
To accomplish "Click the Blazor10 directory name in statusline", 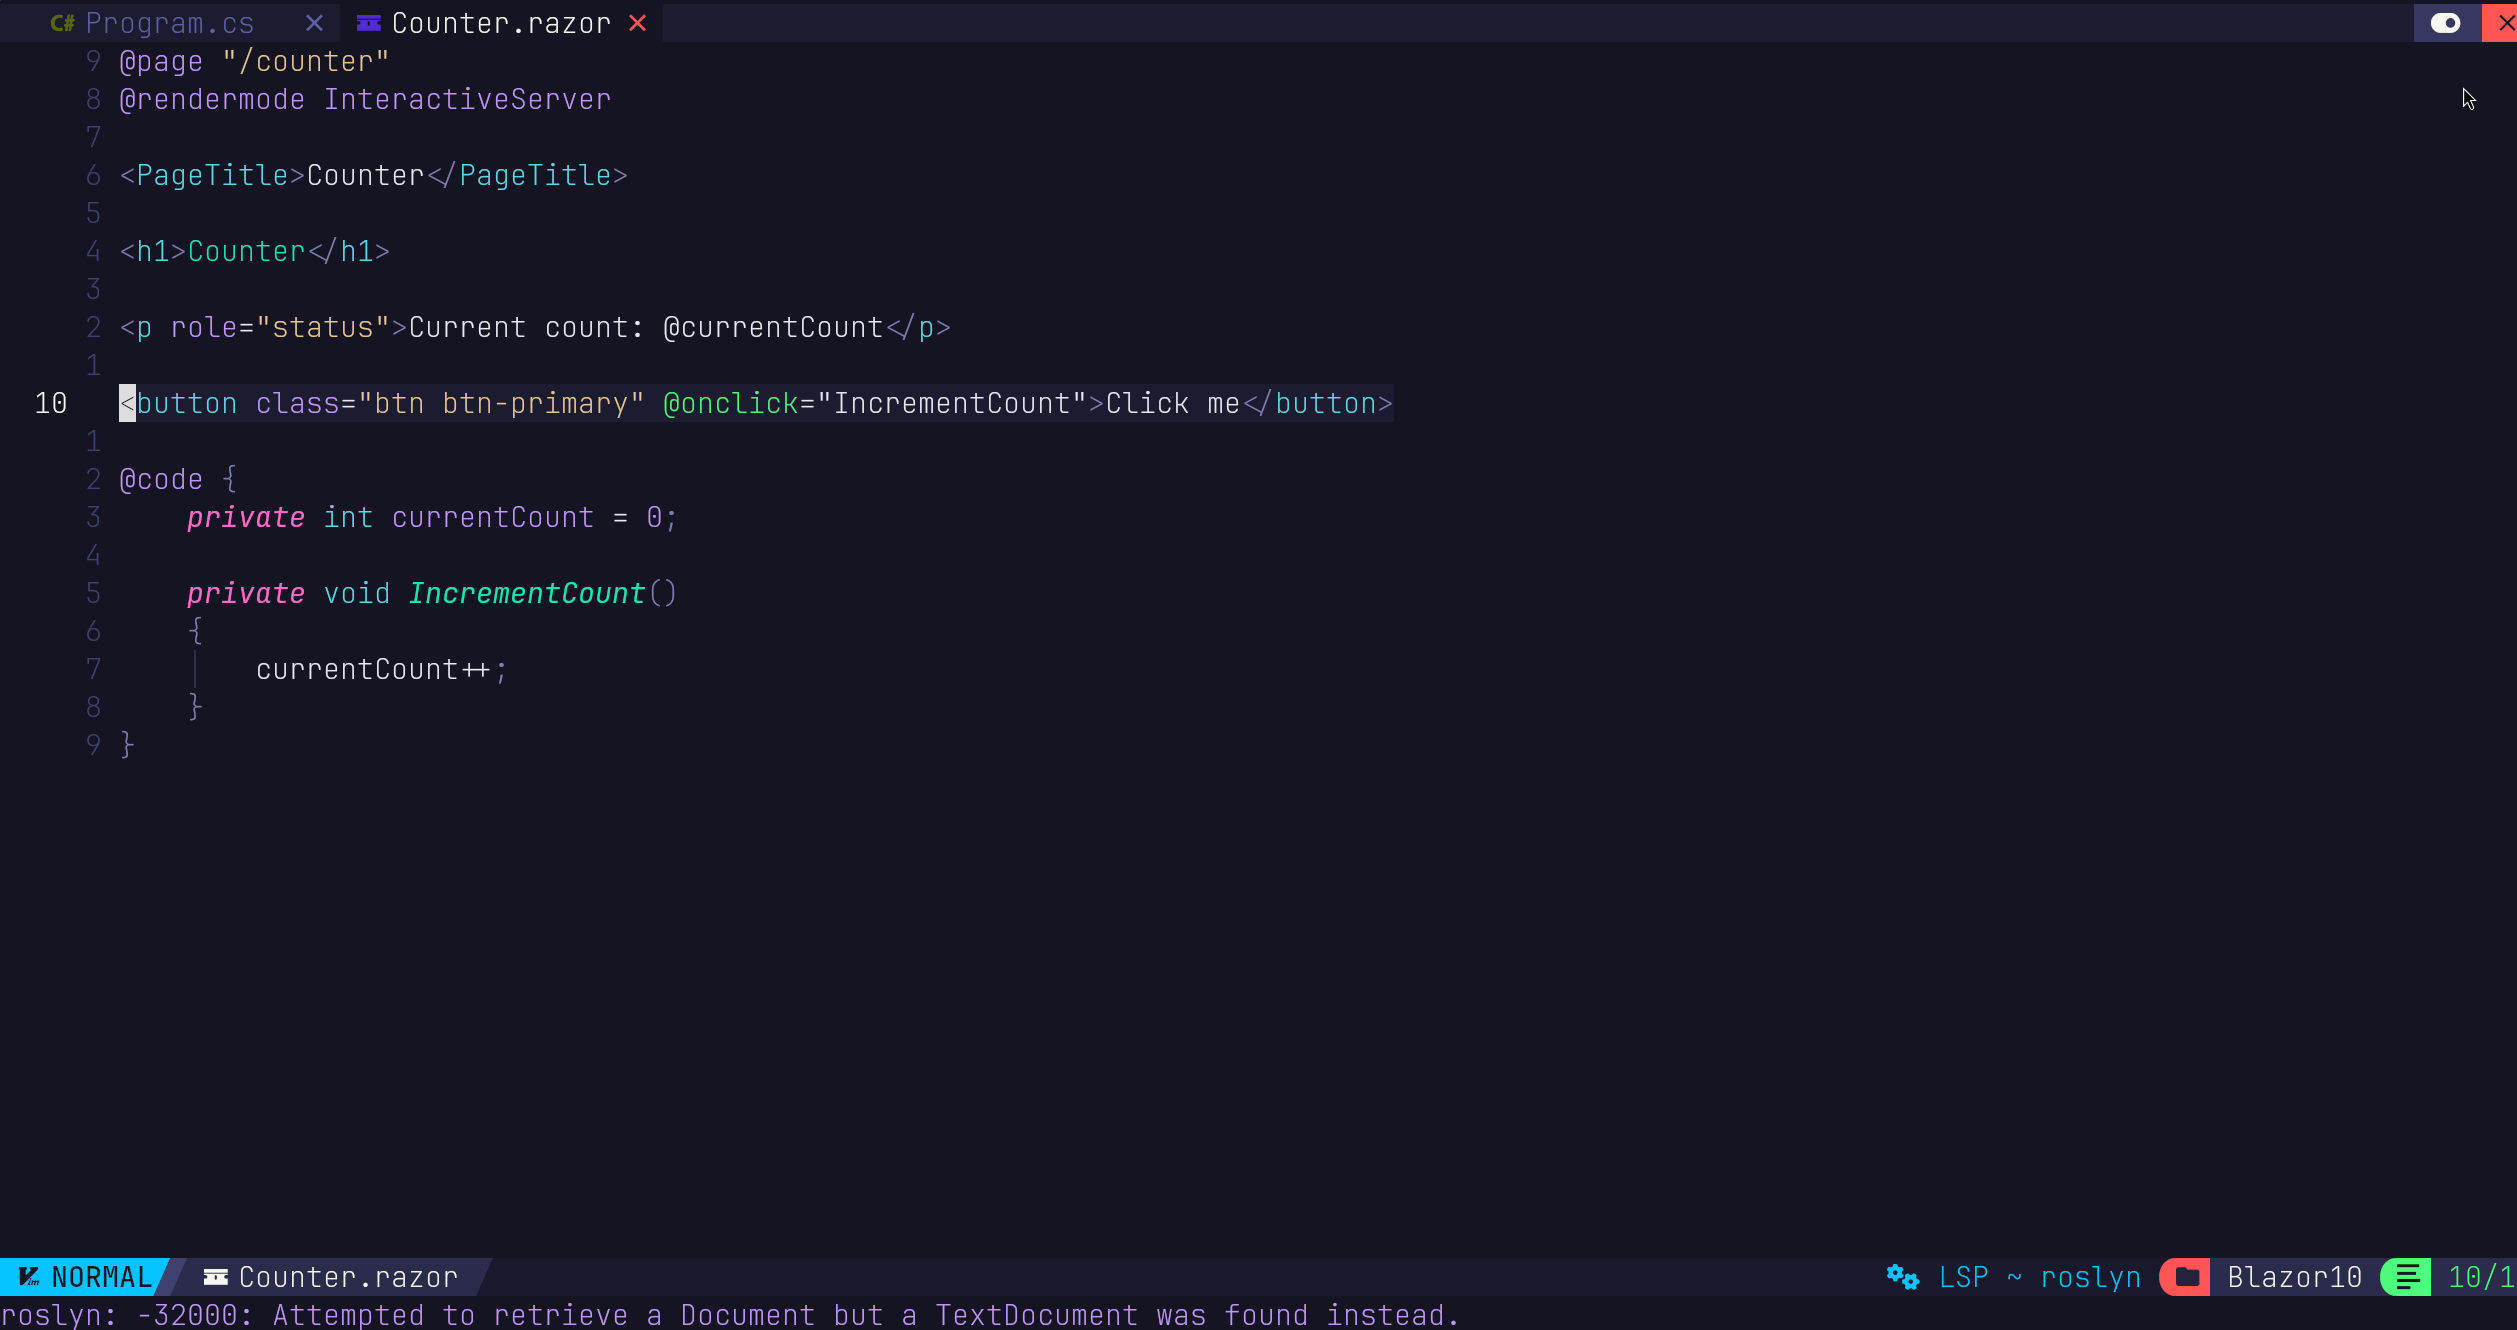I will pyautogui.click(x=2294, y=1277).
